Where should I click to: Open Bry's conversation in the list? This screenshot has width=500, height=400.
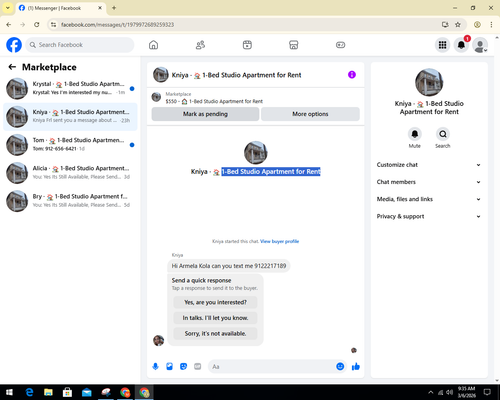(70, 201)
